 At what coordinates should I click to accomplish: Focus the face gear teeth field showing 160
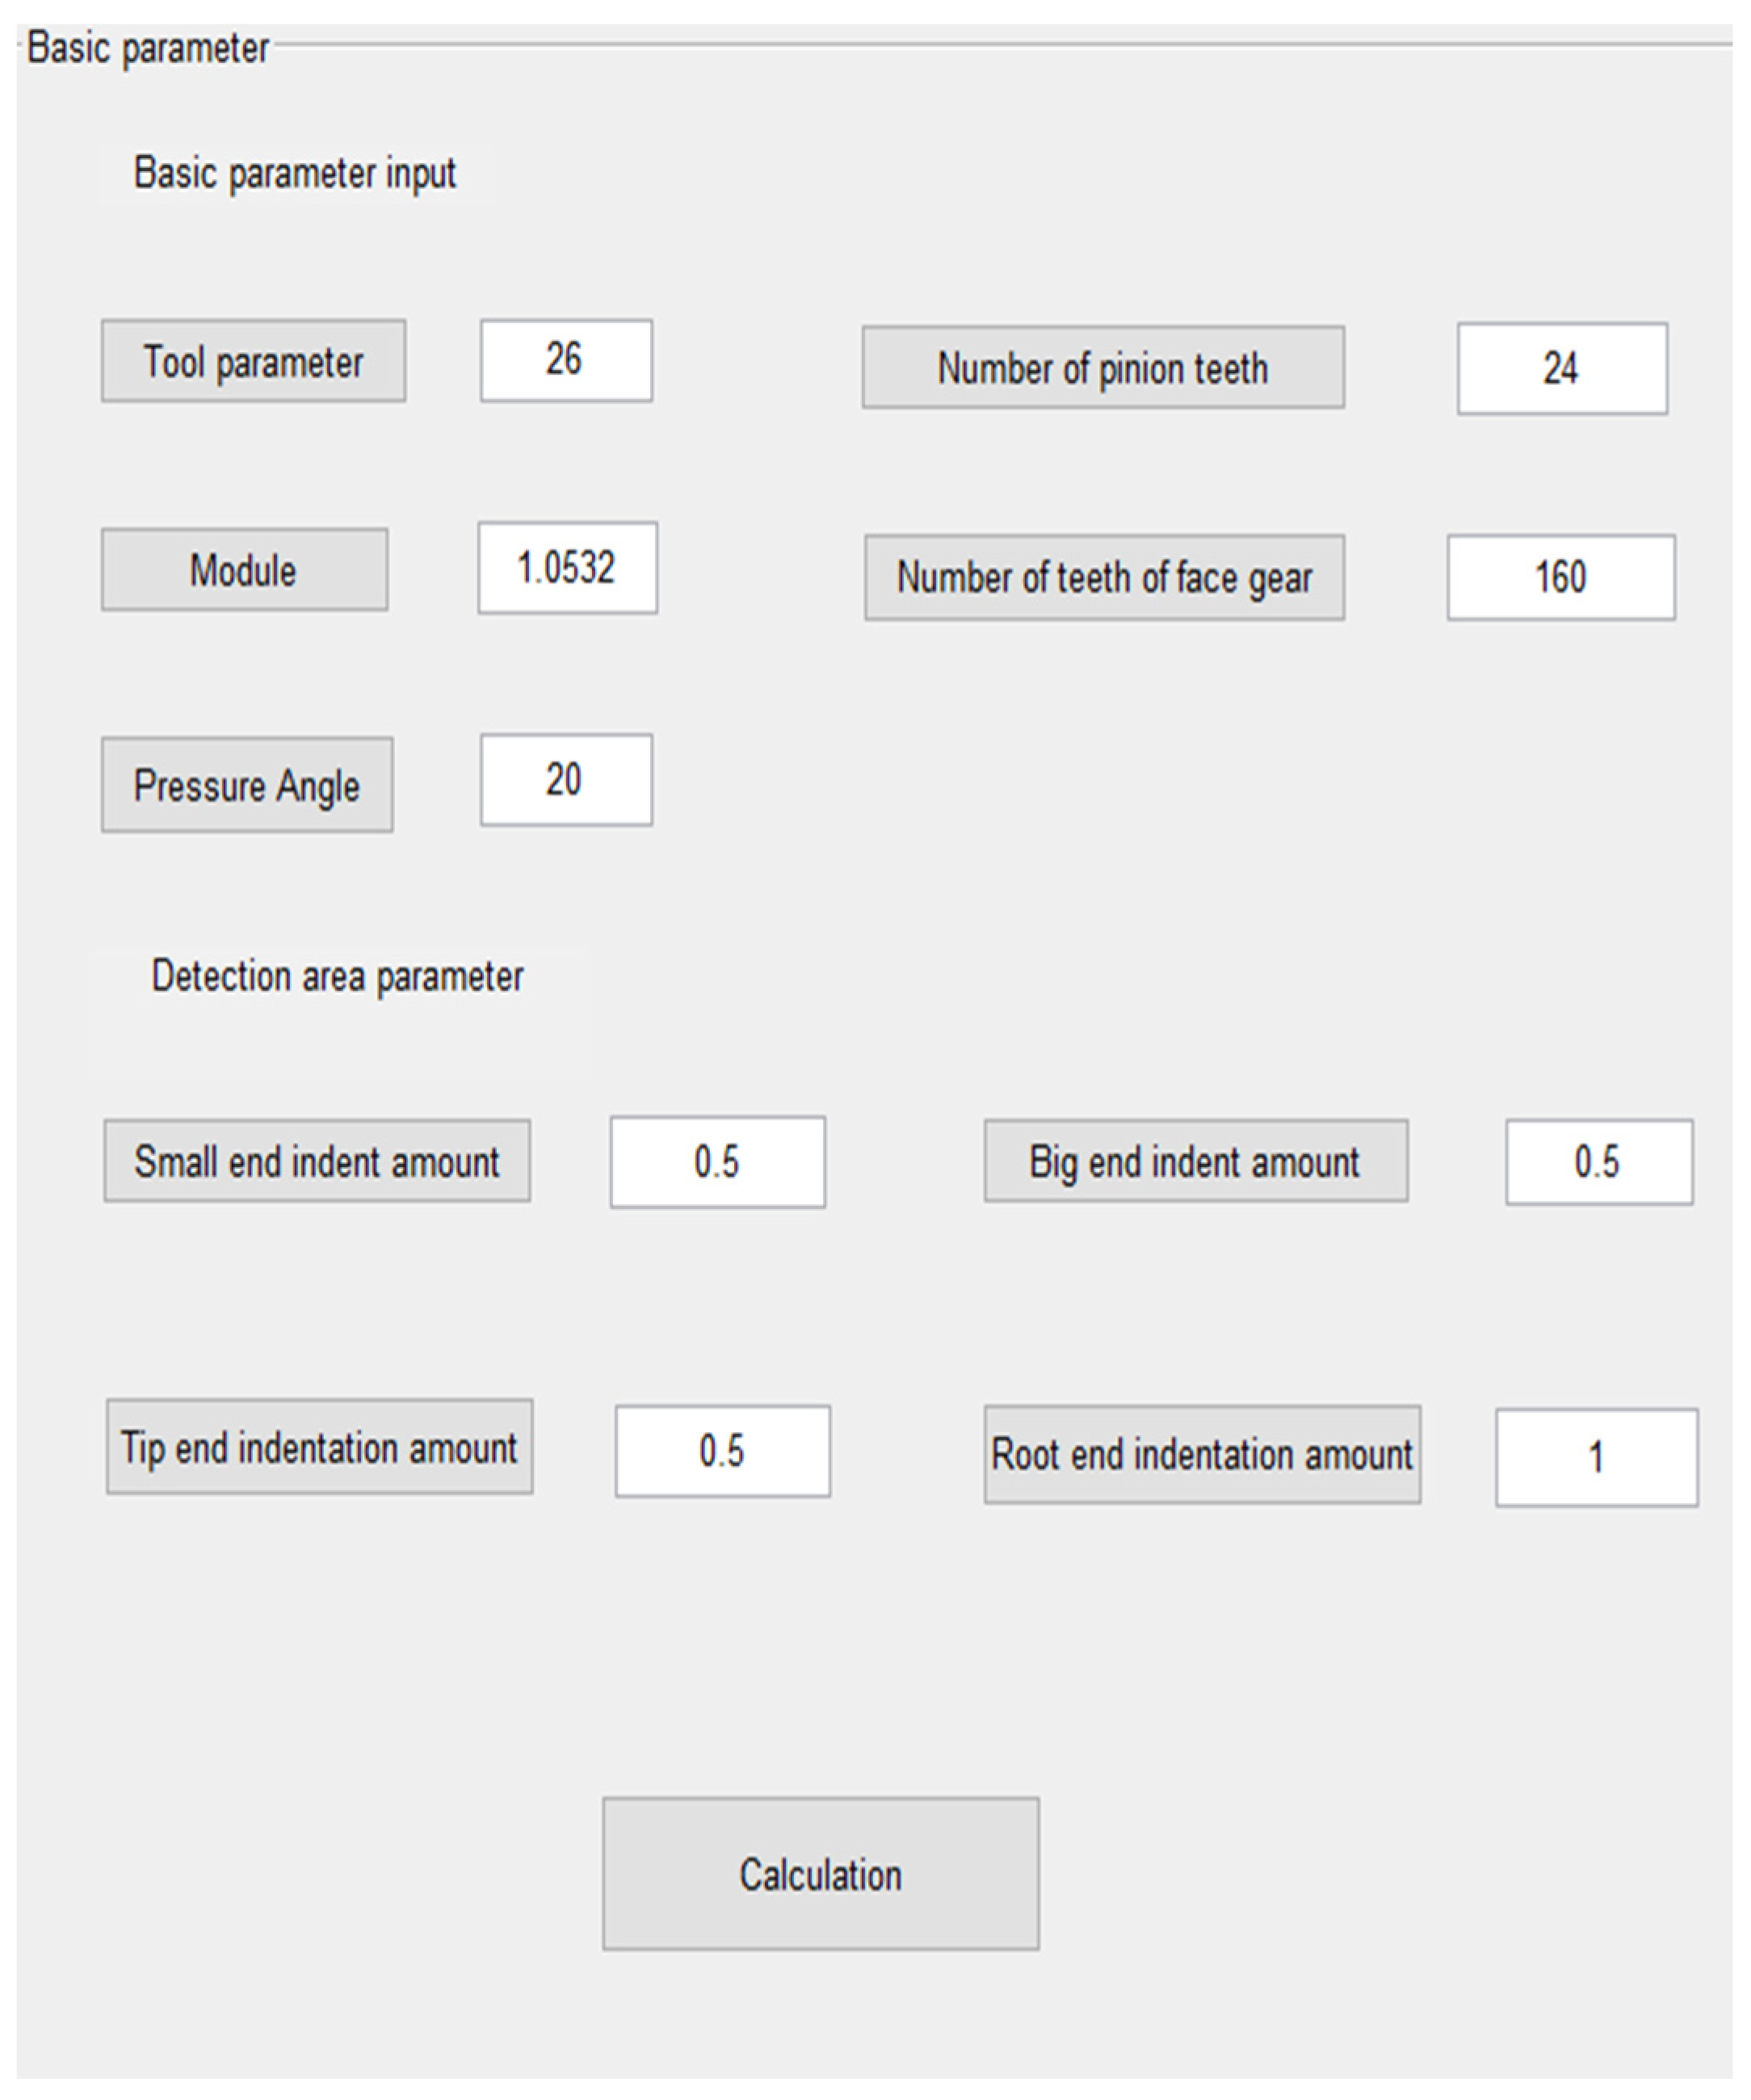[x=1560, y=577]
